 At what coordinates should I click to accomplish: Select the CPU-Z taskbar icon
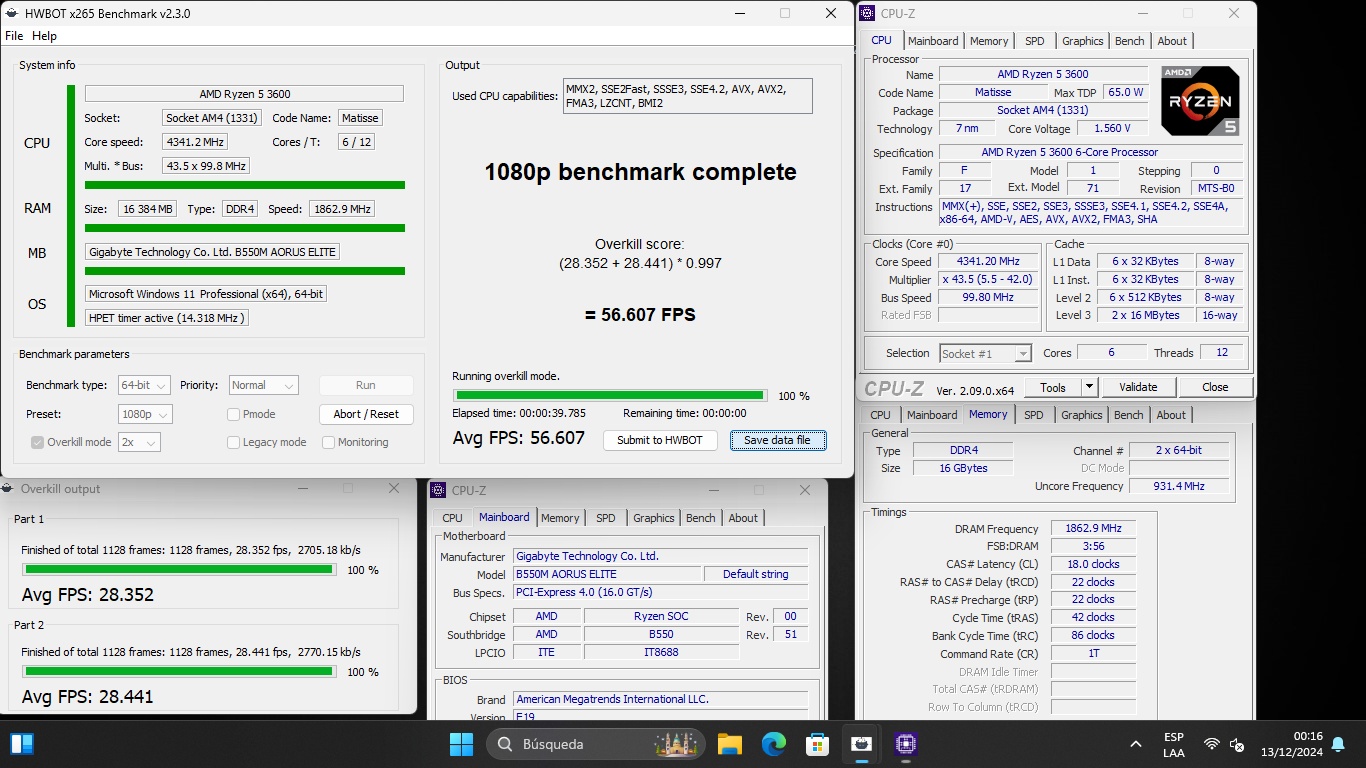tap(906, 744)
